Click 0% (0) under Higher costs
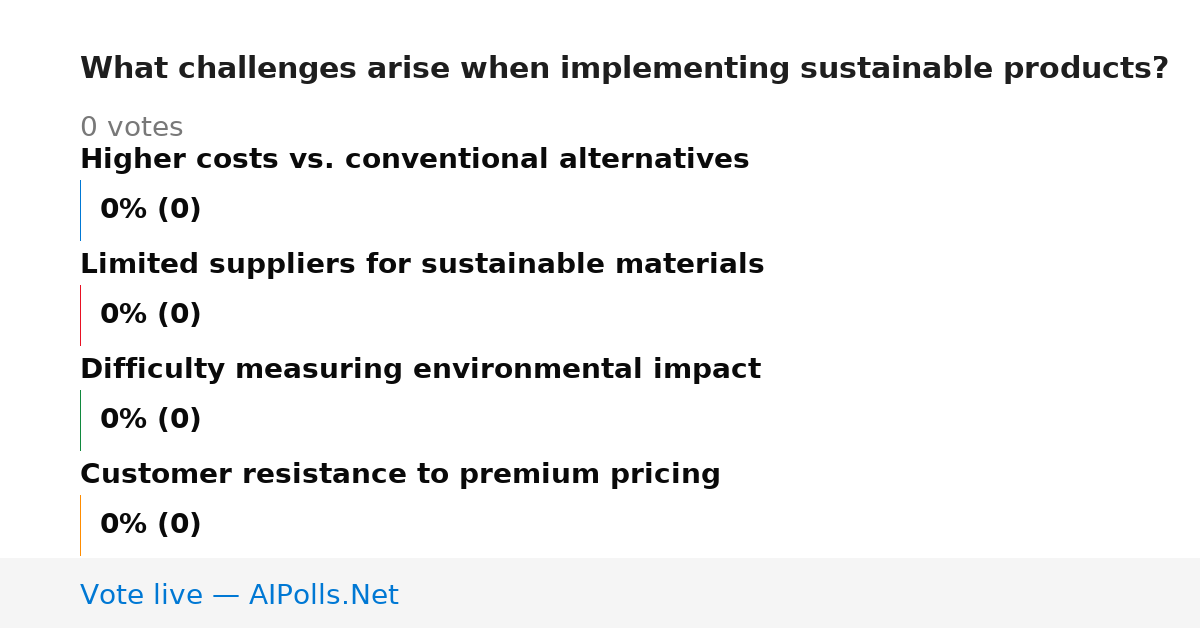Screen dimensions: 1200x628 tap(150, 210)
